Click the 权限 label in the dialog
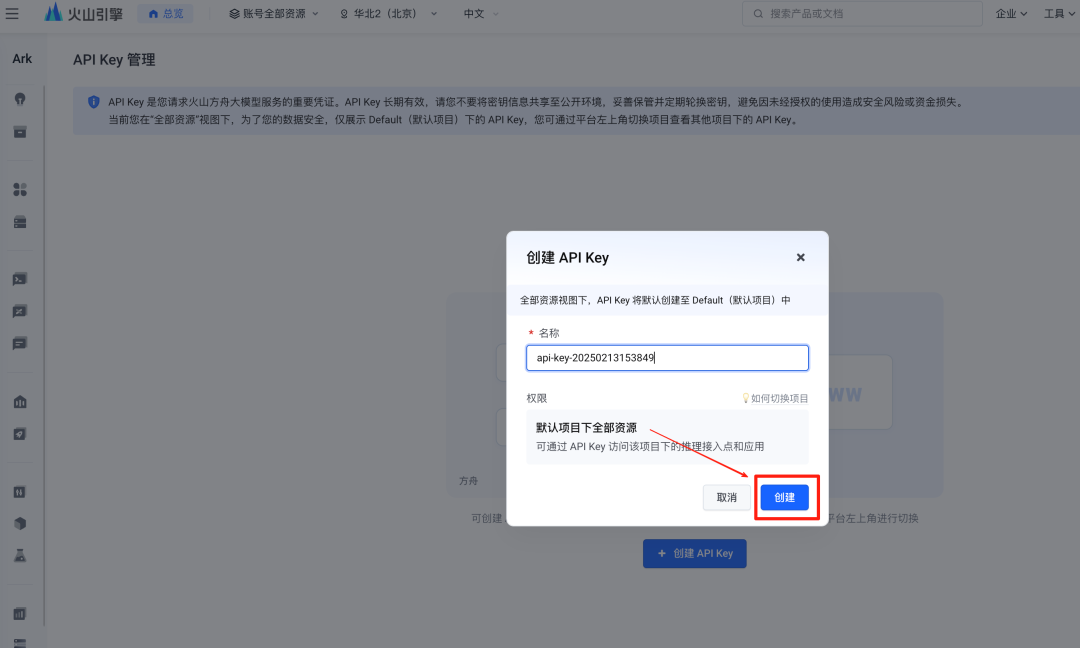 pyautogui.click(x=537, y=398)
